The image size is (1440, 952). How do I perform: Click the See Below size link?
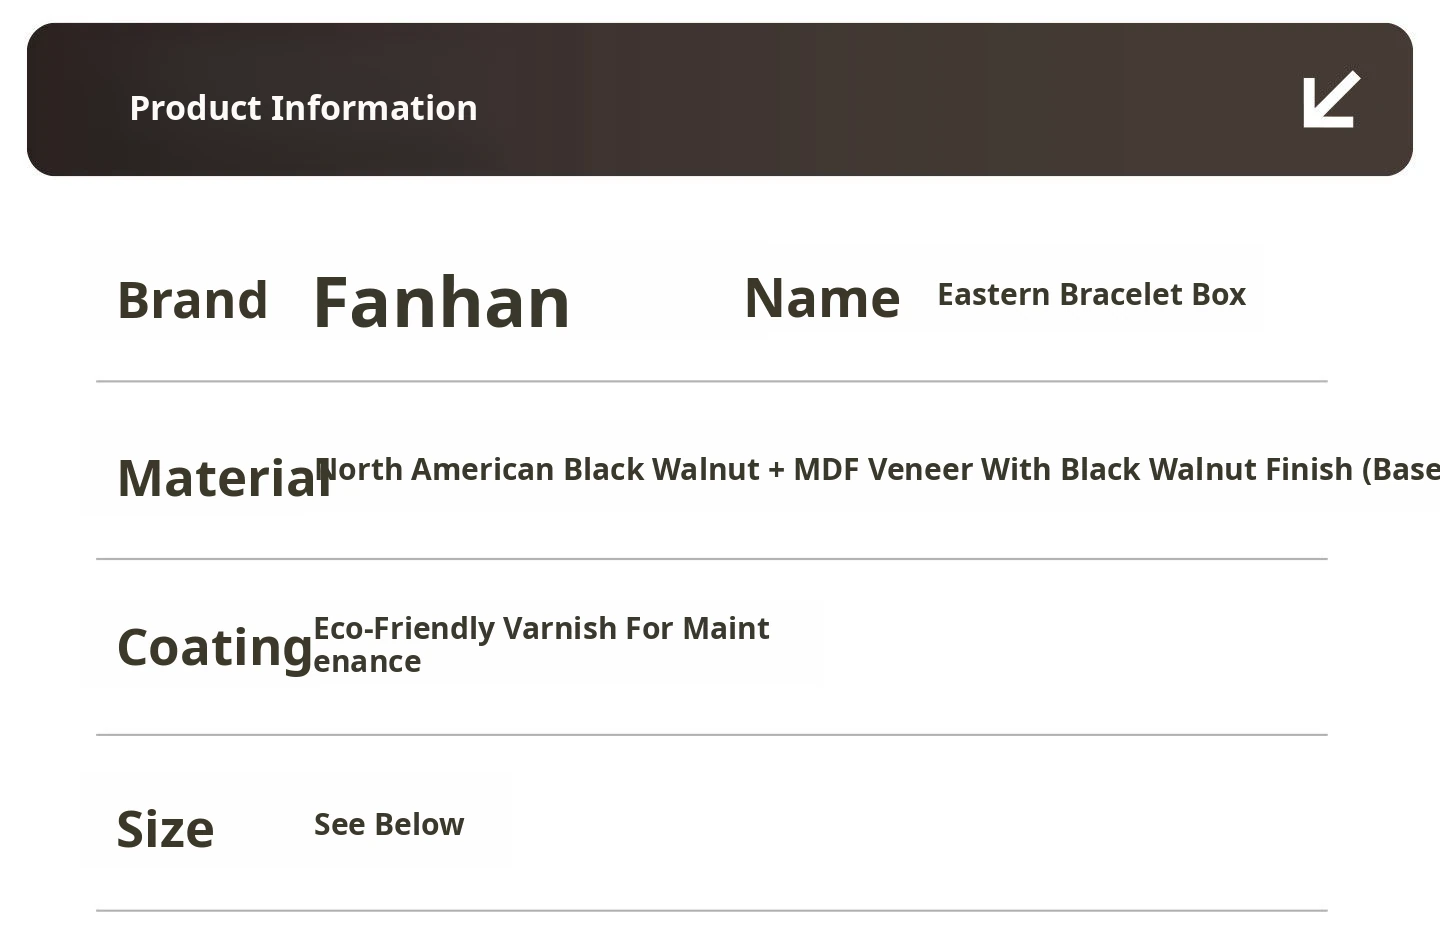[389, 825]
